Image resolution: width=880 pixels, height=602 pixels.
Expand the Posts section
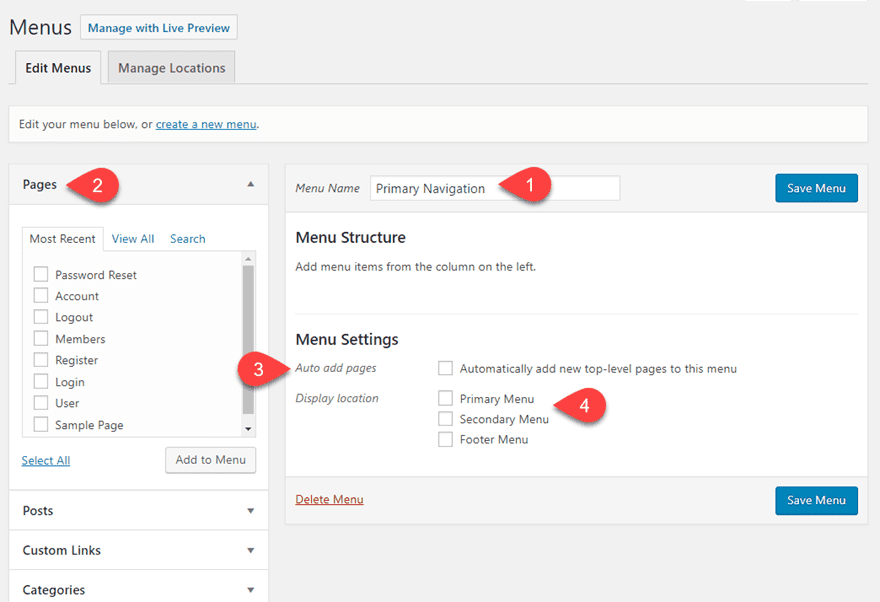pyautogui.click(x=250, y=510)
